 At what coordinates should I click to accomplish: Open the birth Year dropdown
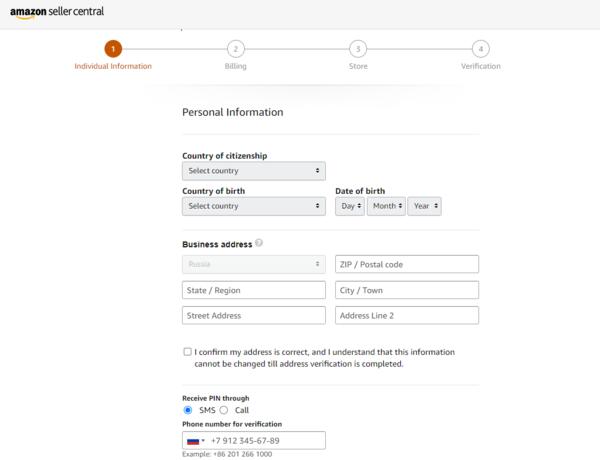tap(426, 206)
